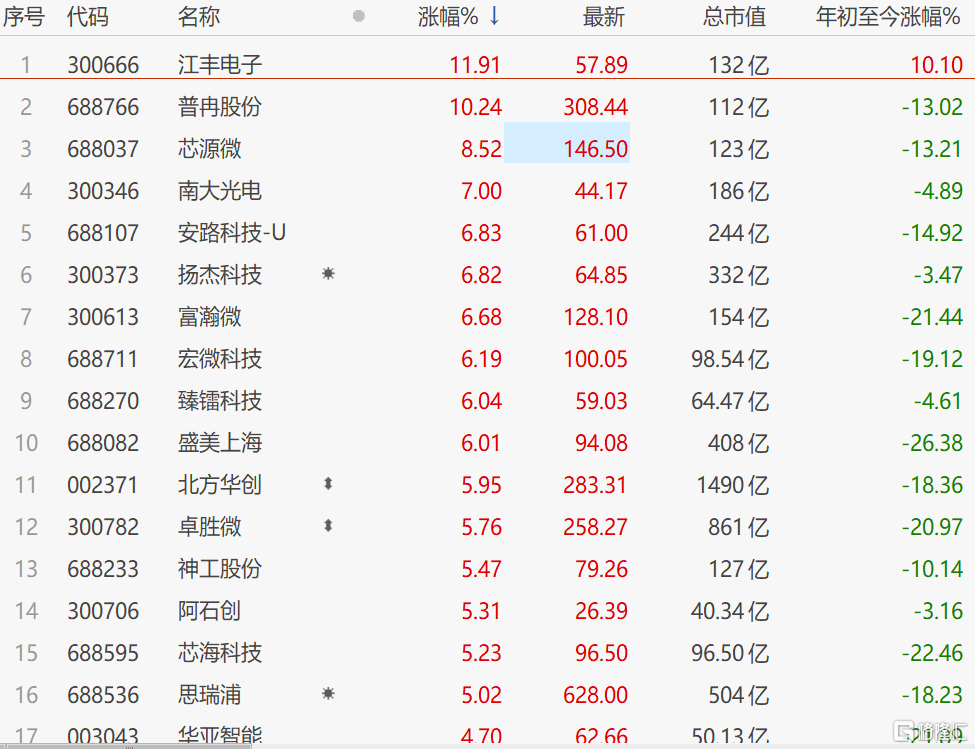Click the highlighted latest price 146.50
975x749 pixels.
(596, 149)
